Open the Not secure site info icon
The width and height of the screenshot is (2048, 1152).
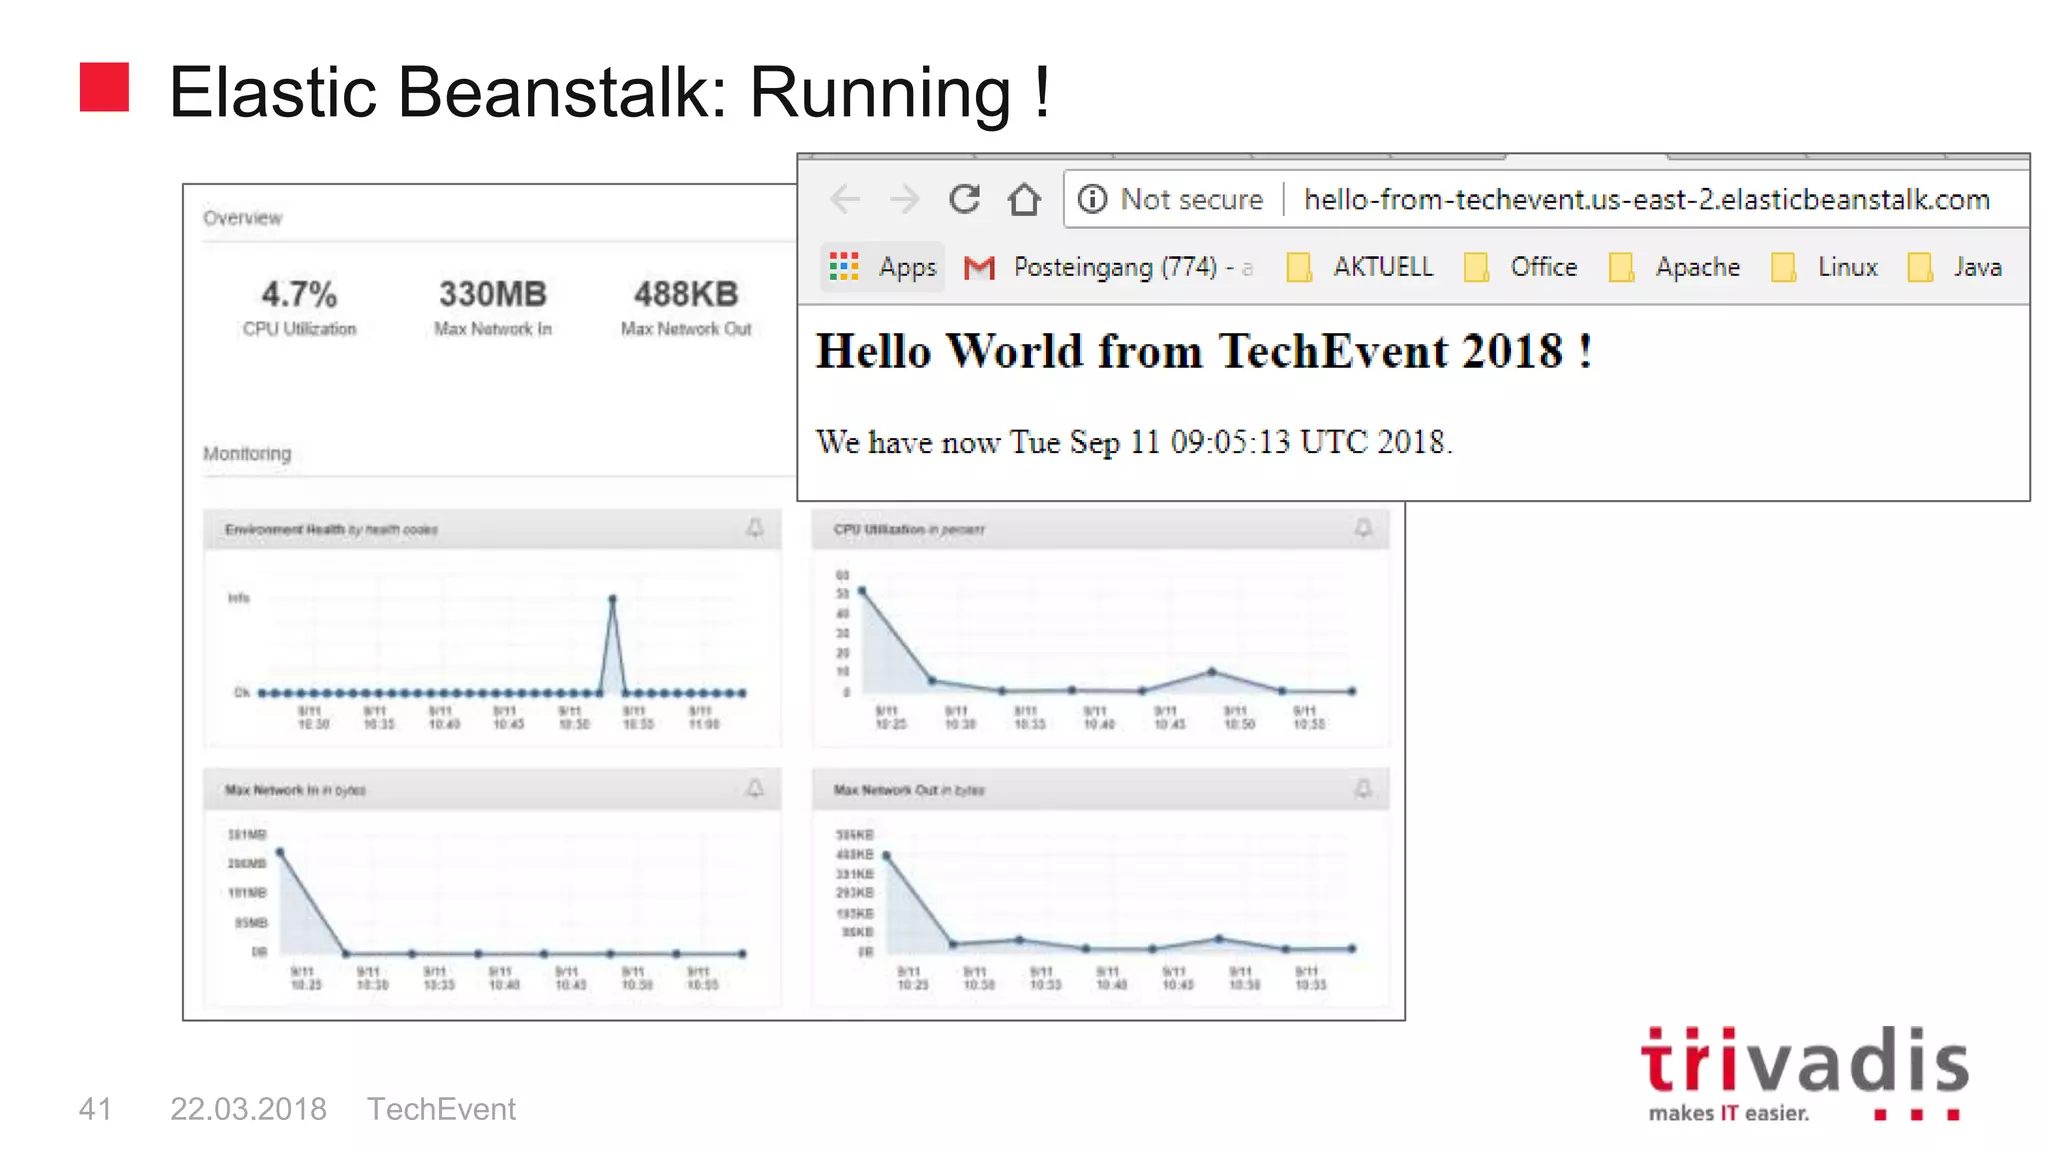coord(1092,200)
